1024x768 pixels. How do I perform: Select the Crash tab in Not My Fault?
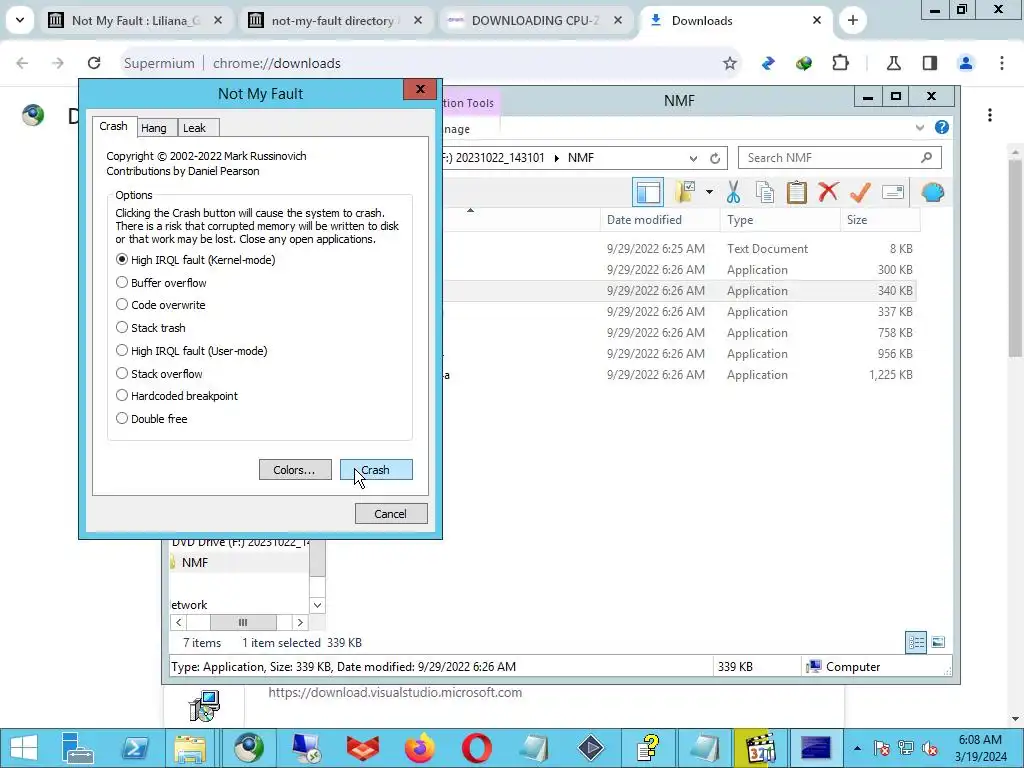tap(114, 126)
